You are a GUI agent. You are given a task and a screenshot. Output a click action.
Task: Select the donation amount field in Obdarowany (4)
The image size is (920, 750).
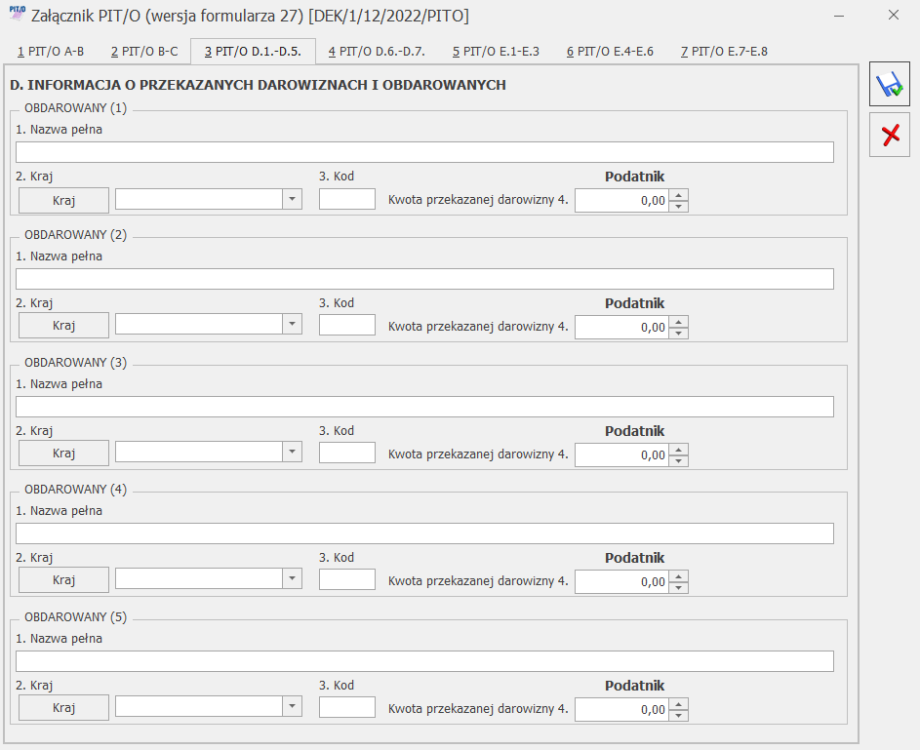point(622,582)
